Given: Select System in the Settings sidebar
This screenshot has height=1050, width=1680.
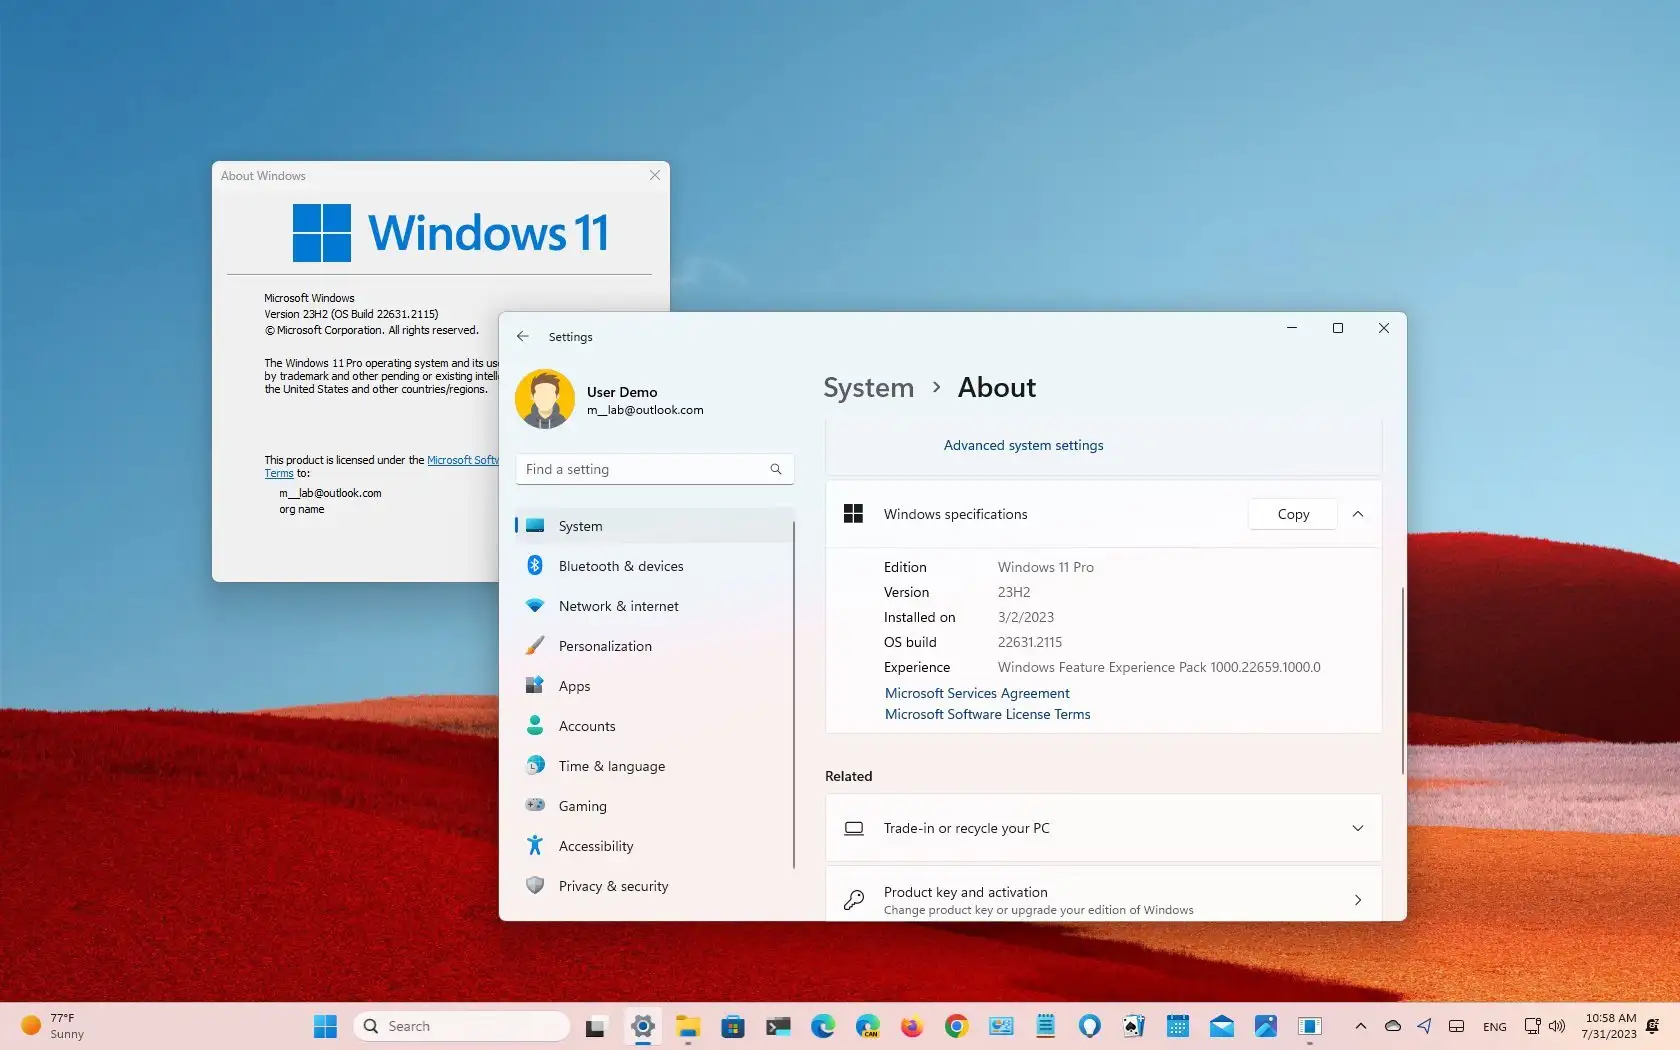Looking at the screenshot, I should click(x=655, y=526).
